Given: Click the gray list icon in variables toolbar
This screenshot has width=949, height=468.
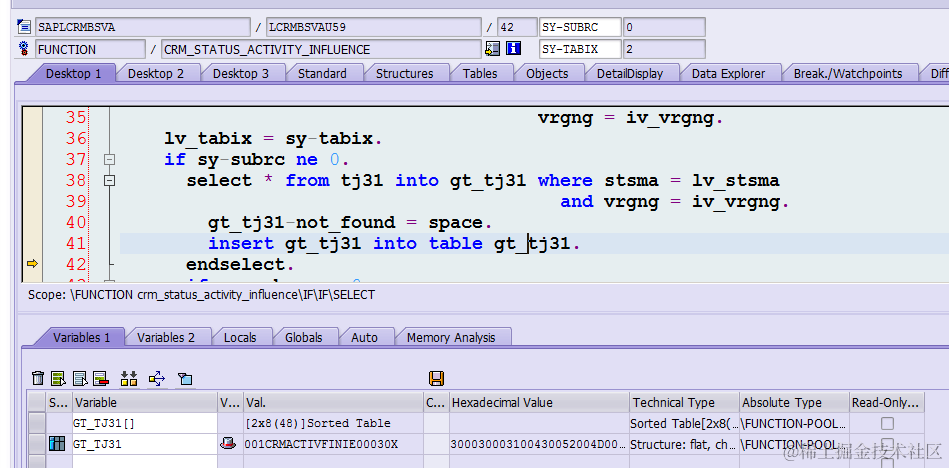Looking at the screenshot, I should click(x=79, y=378).
